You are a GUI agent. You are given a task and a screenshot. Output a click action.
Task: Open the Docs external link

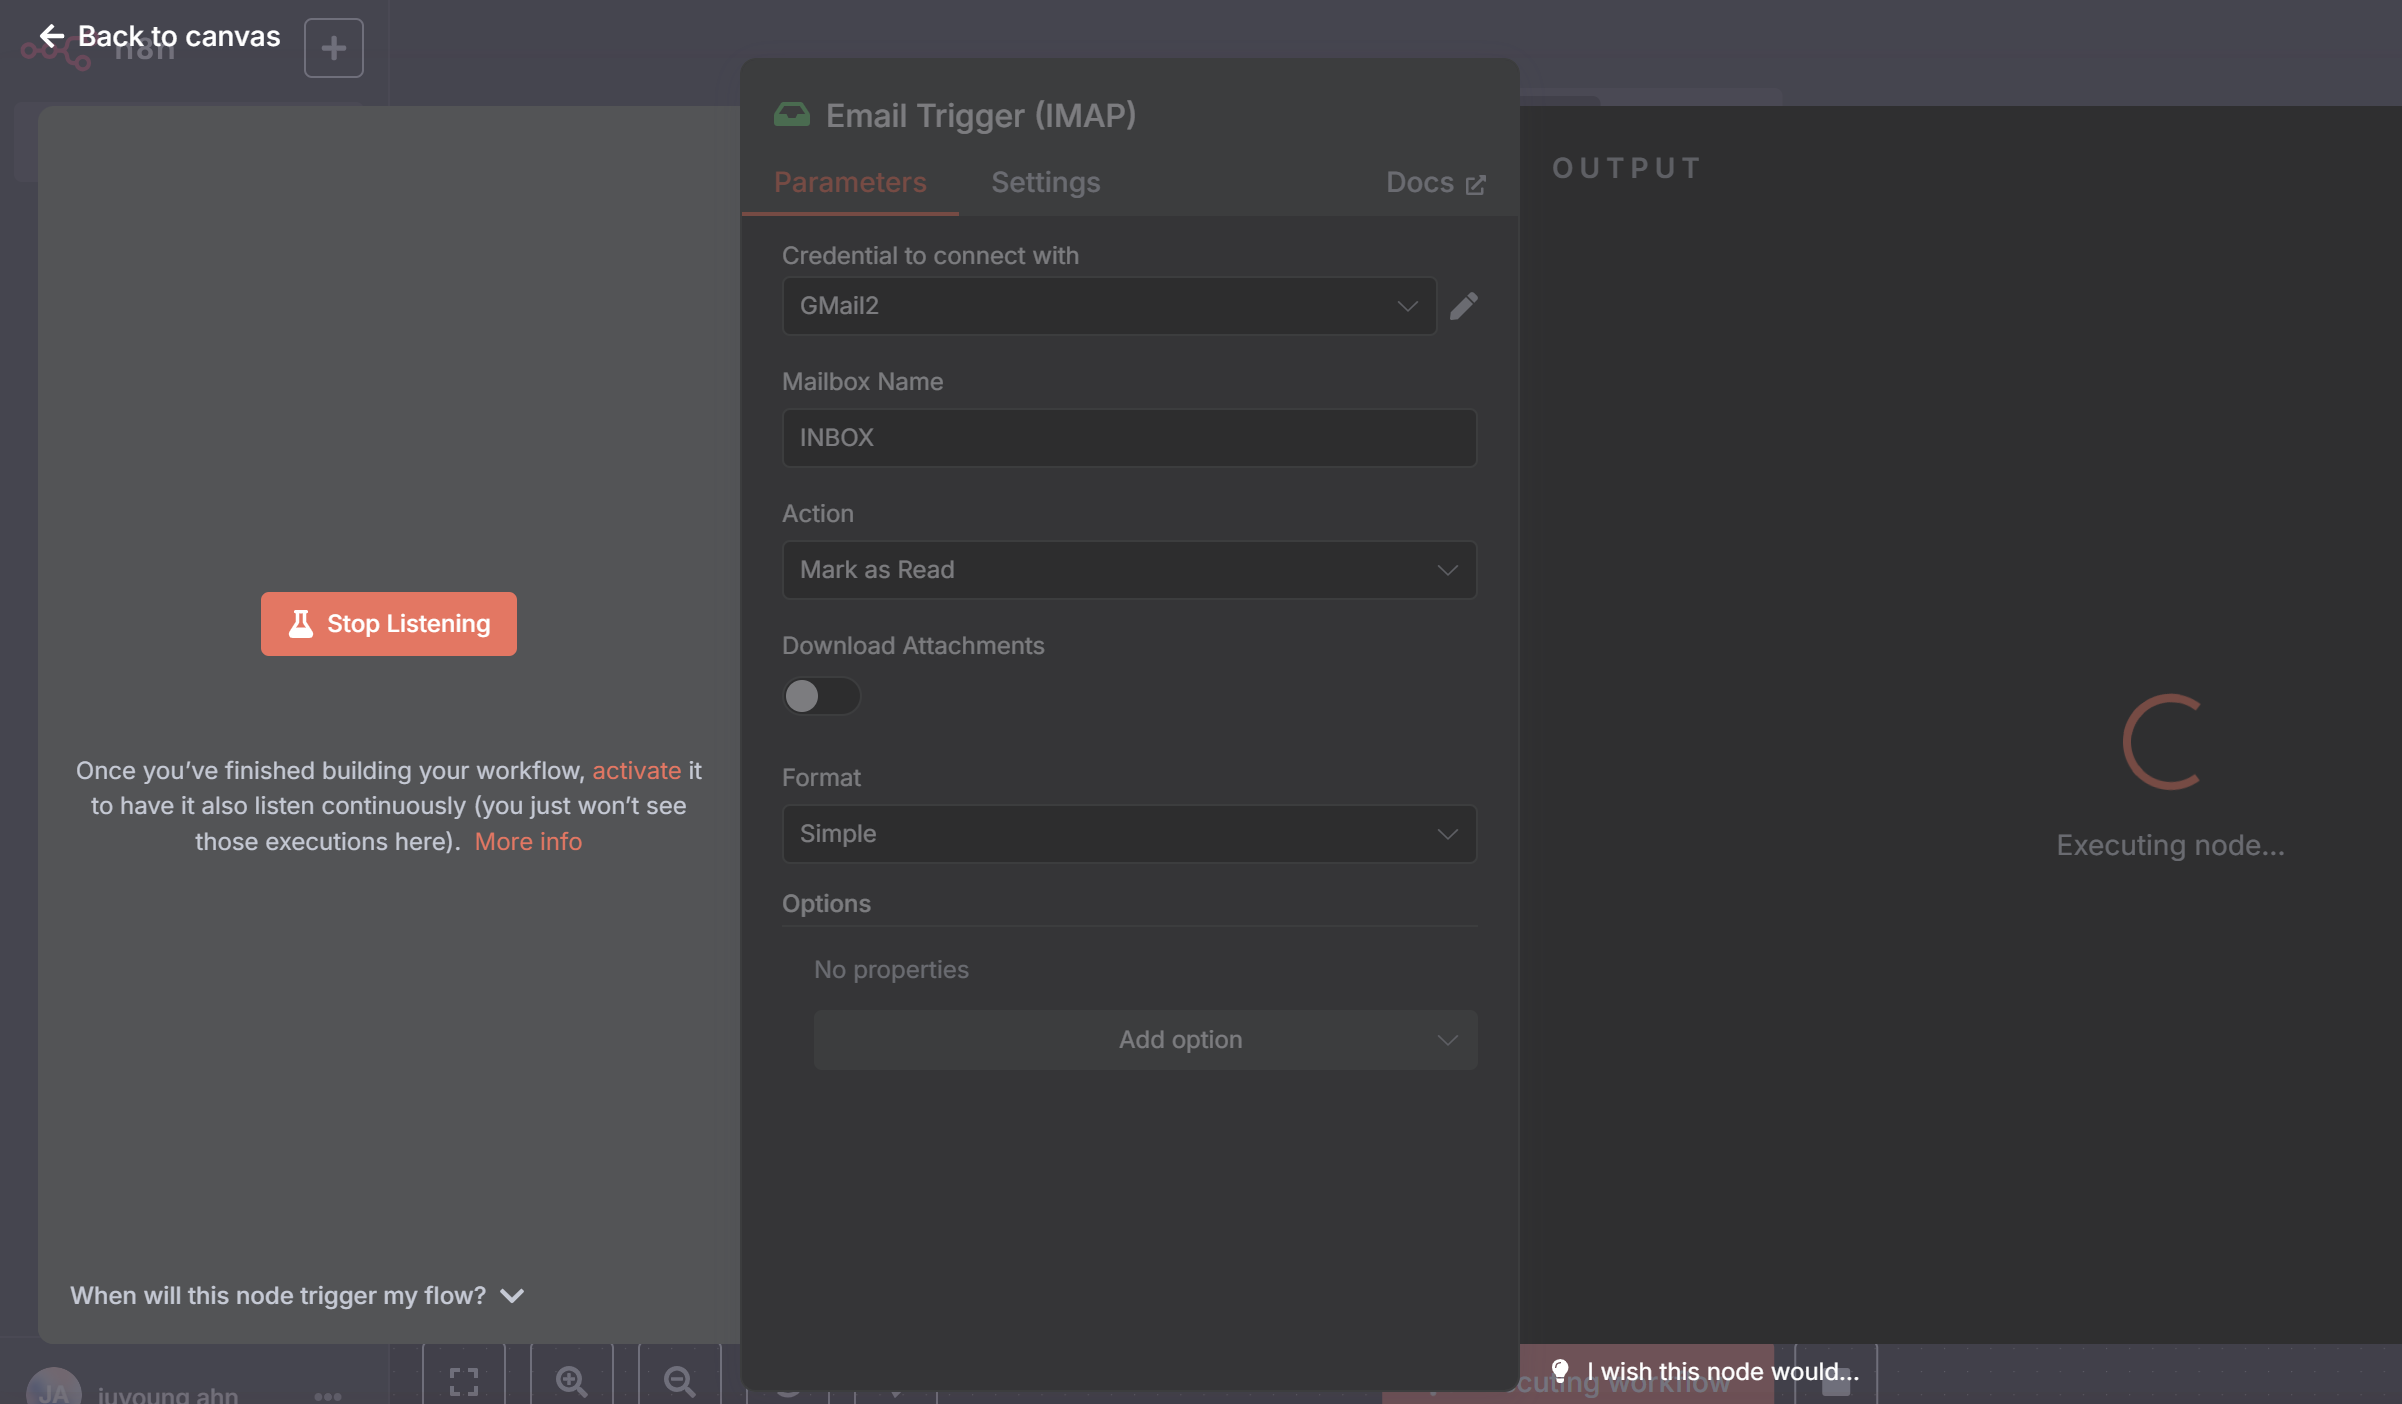click(1435, 182)
